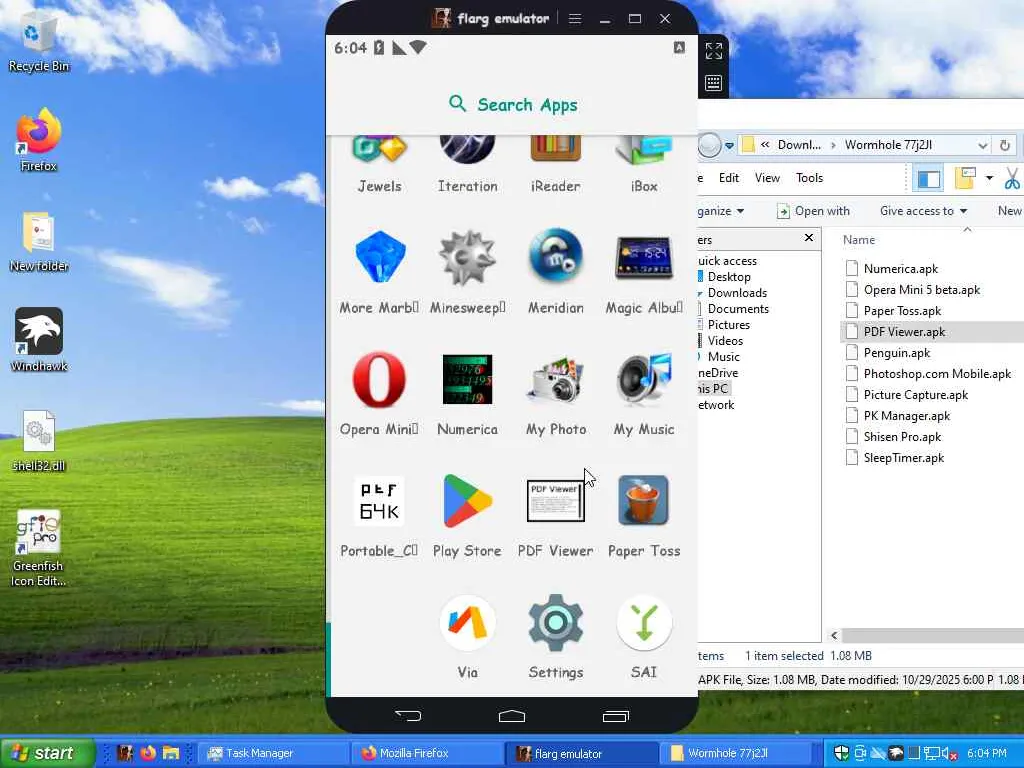This screenshot has height=768, width=1024.
Task: Tap the Android home navigation button
Action: (x=512, y=716)
